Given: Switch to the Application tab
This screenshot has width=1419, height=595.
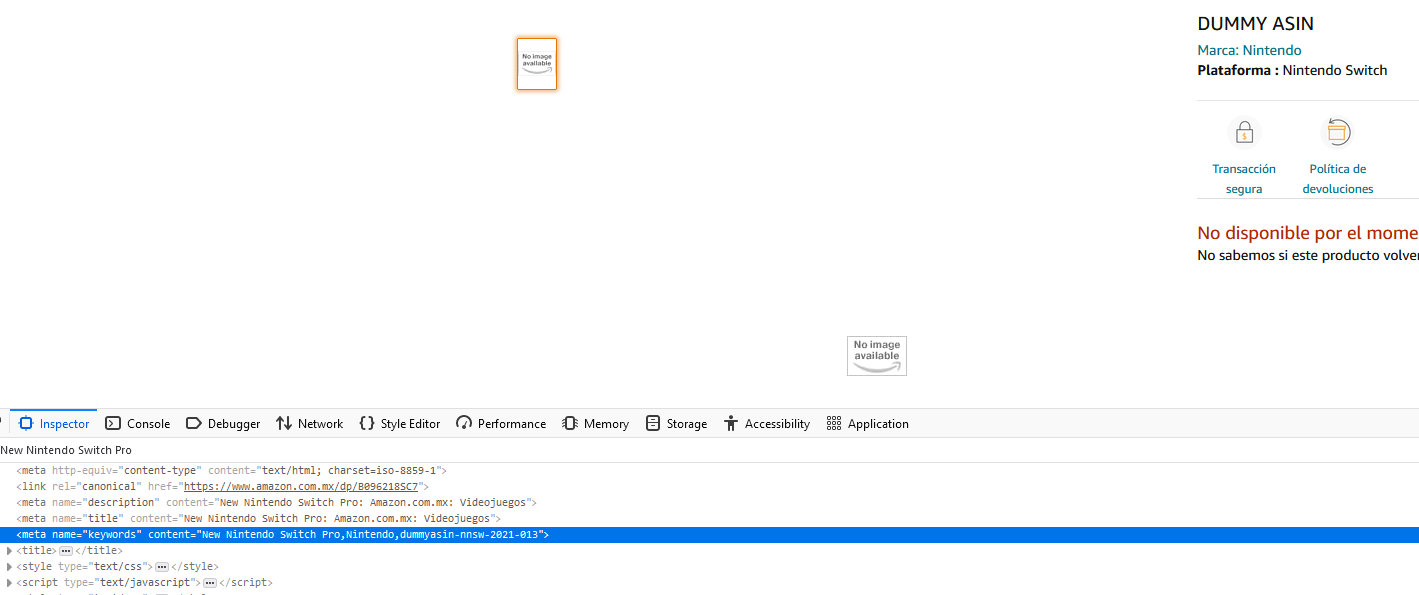Looking at the screenshot, I should [x=867, y=424].
